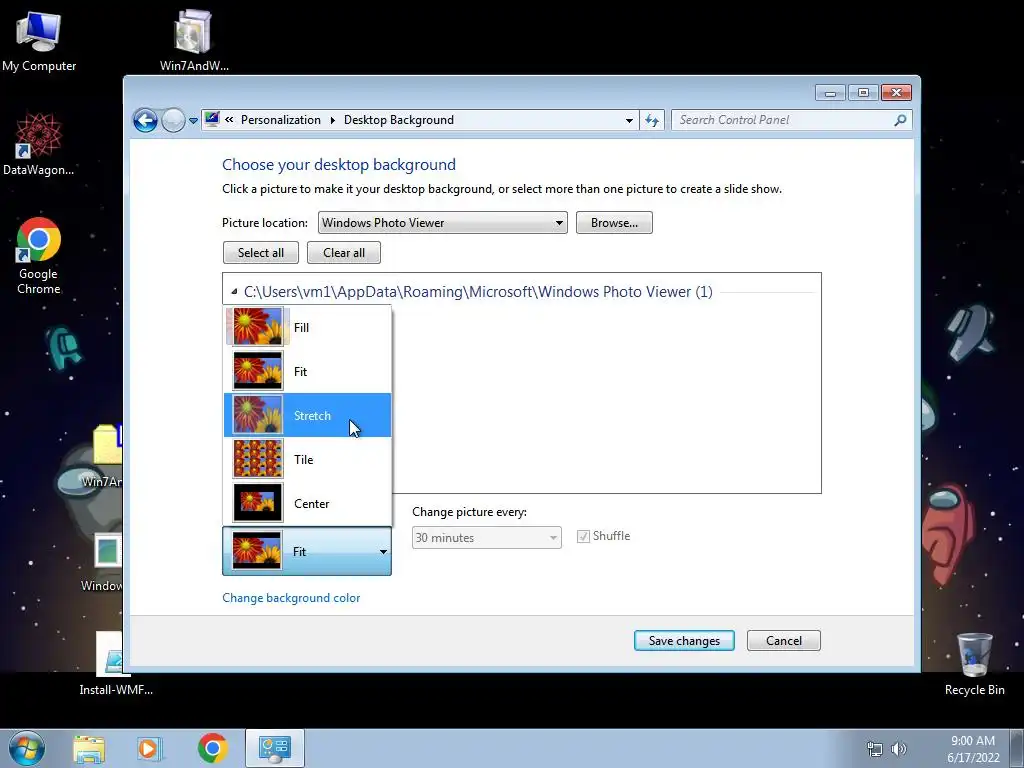Click the Cancel button

(x=784, y=641)
